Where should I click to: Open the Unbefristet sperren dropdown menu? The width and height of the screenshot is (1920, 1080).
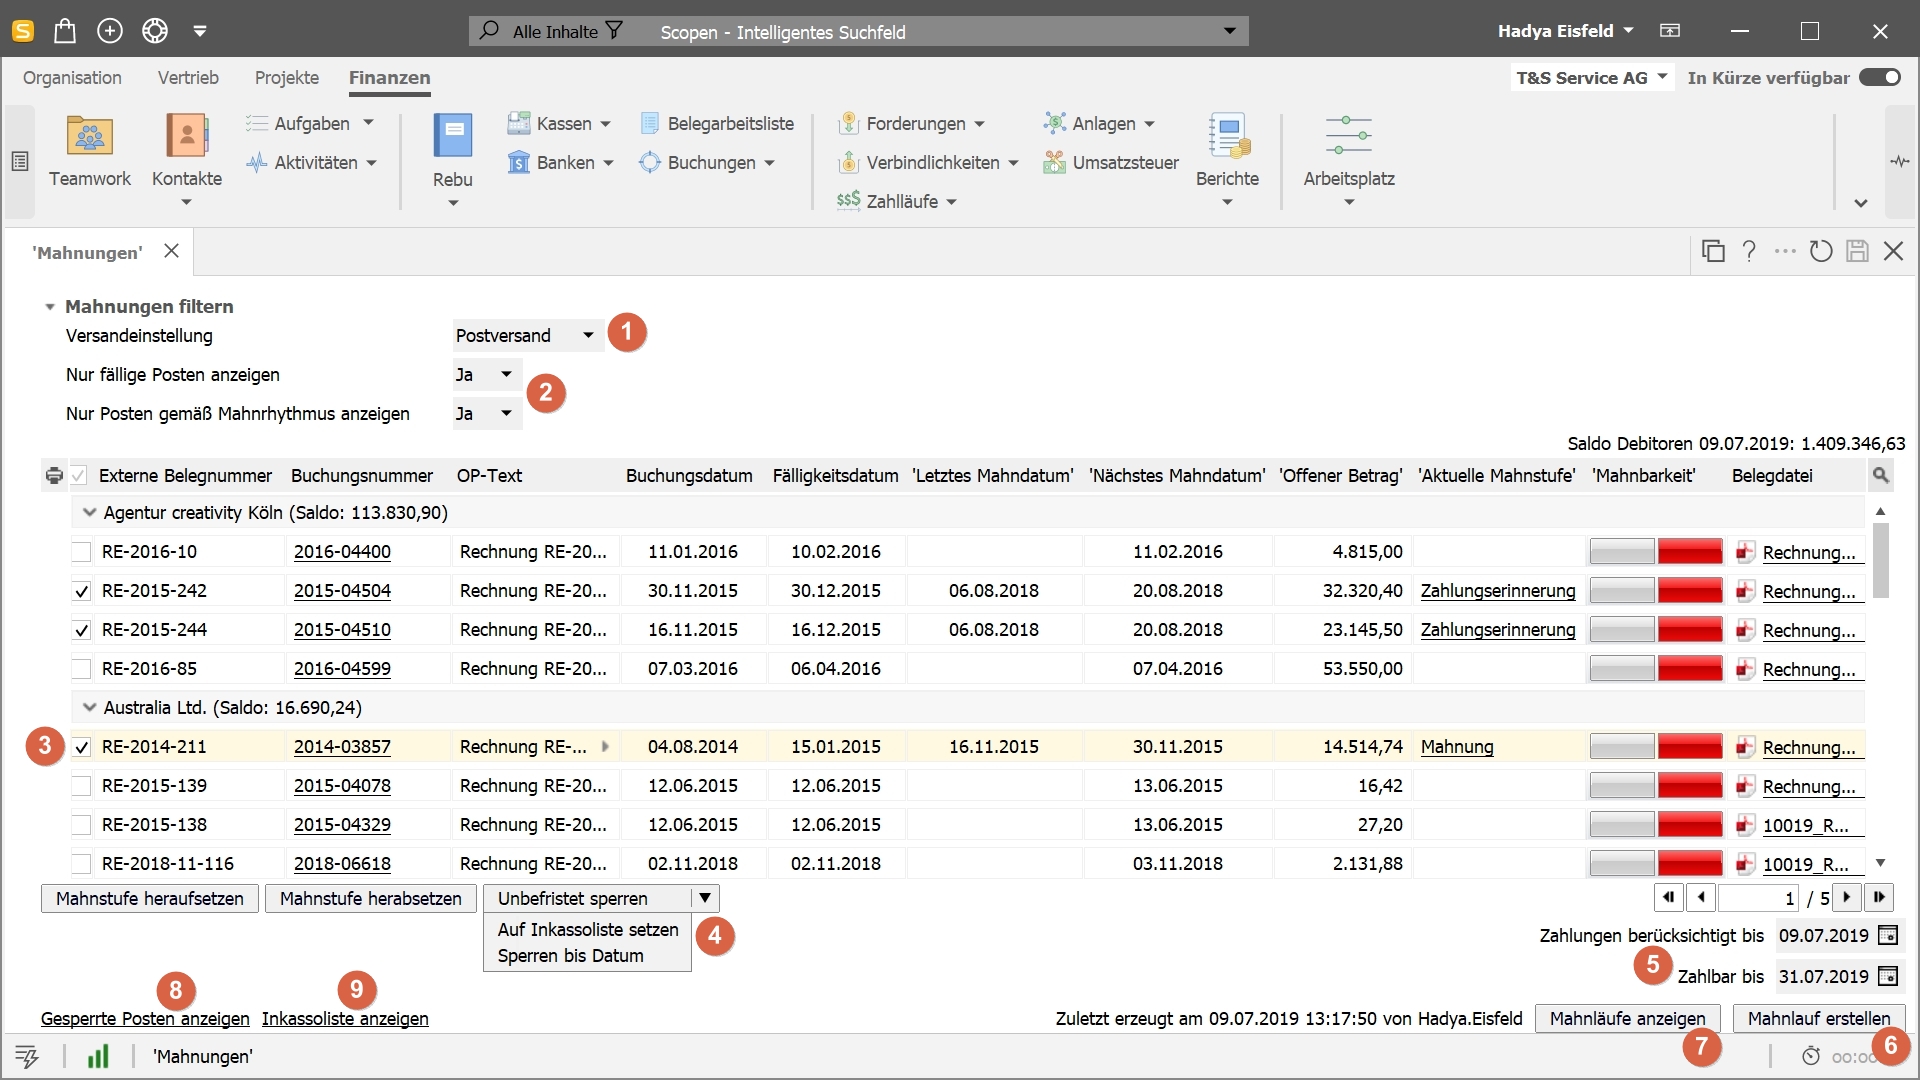[703, 898]
